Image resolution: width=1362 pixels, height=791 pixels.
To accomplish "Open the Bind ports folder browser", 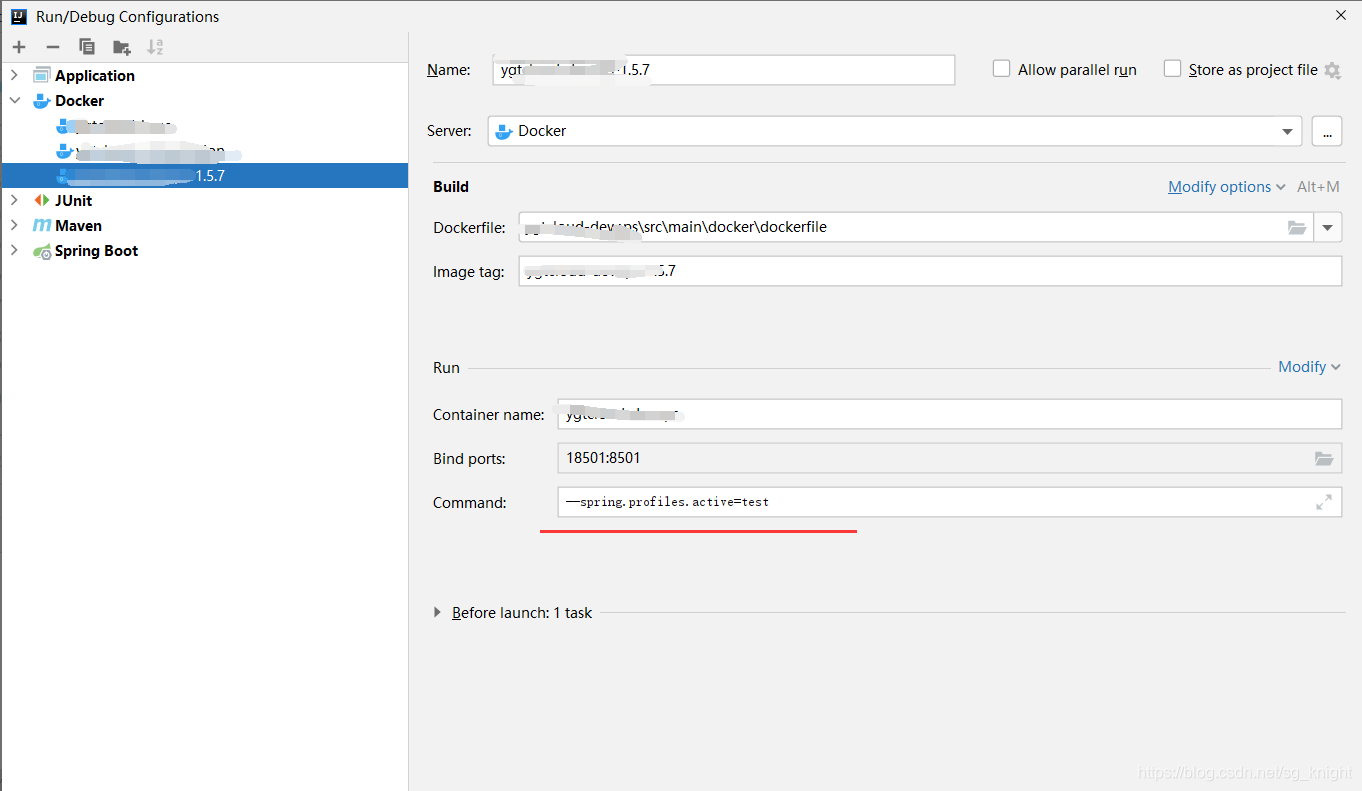I will click(1325, 458).
